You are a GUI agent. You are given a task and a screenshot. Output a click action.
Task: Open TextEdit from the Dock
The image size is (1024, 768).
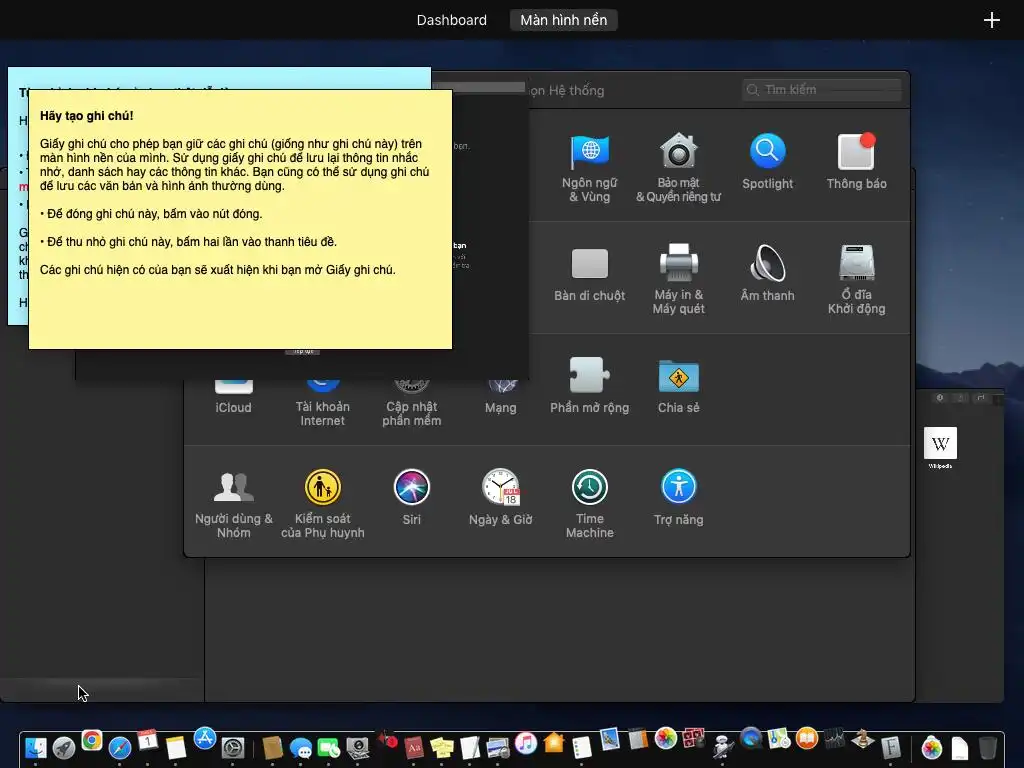pos(470,746)
